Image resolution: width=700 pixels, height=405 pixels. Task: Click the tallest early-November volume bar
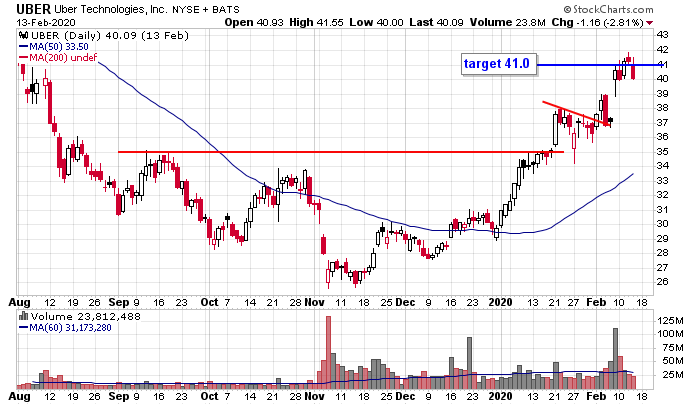point(329,352)
